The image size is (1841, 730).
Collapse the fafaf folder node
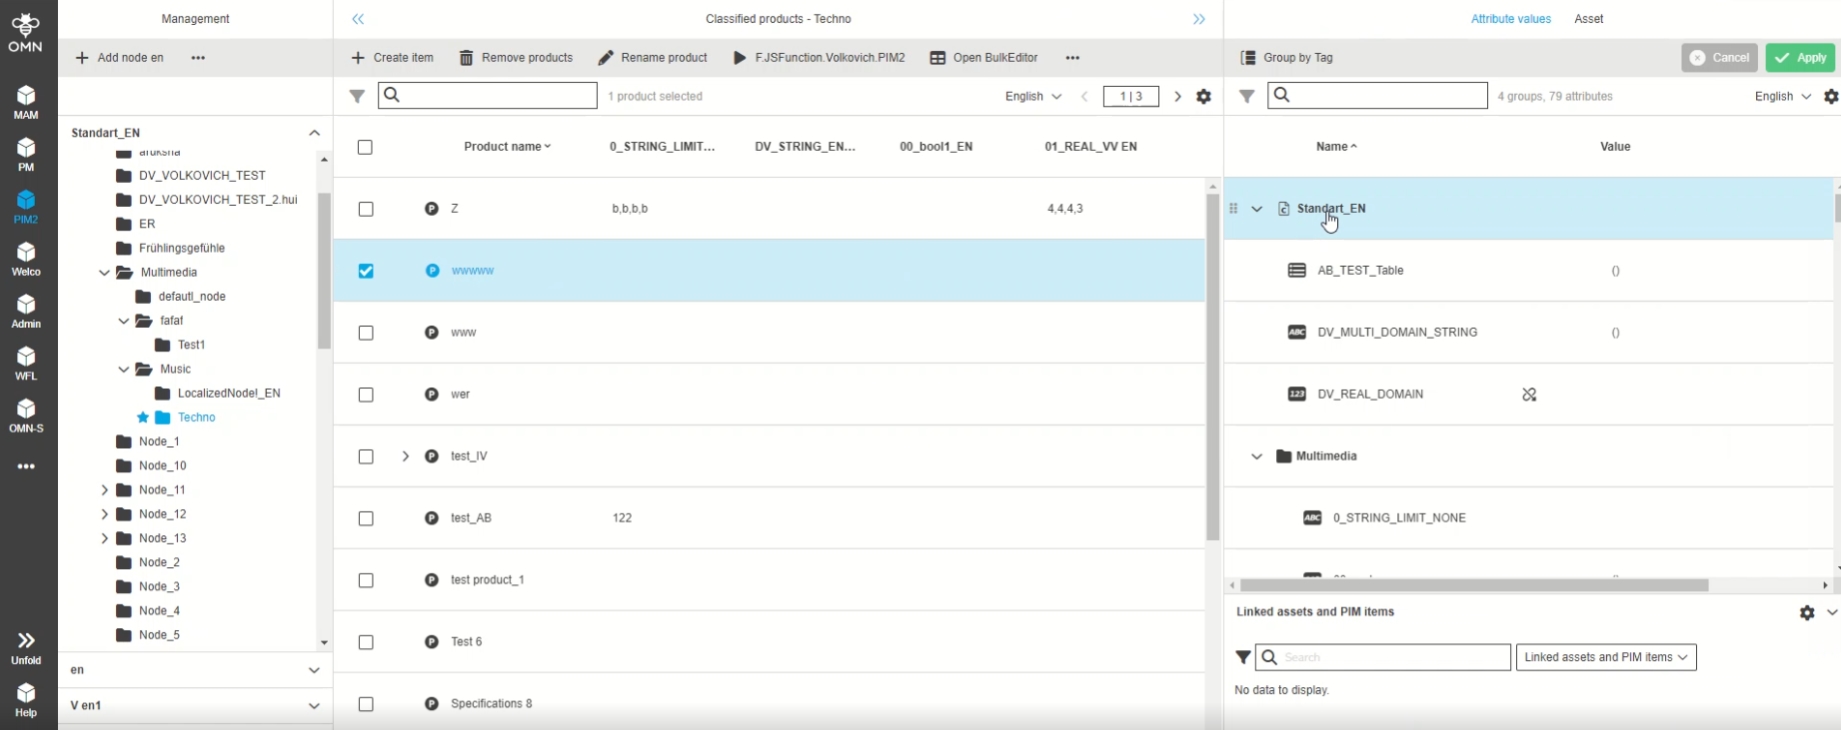pos(124,321)
